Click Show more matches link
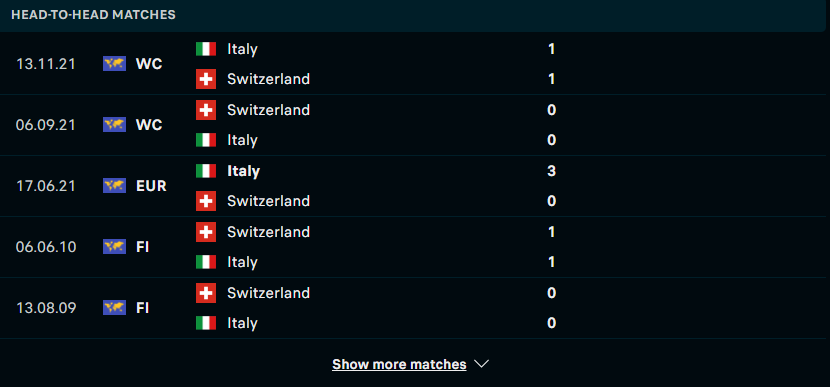Screen dimensions: 830x387 point(399,364)
